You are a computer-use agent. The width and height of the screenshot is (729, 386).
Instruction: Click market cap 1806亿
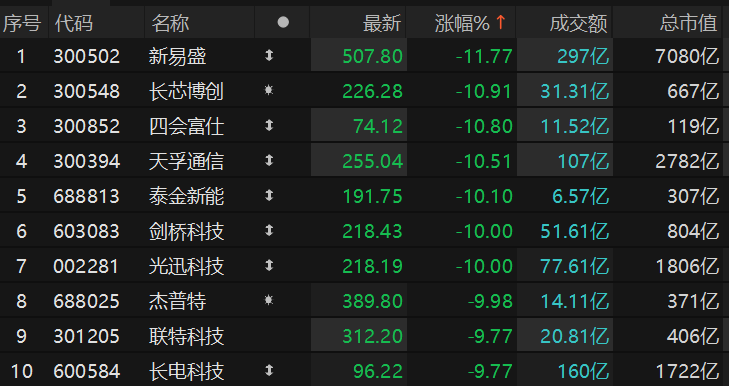pyautogui.click(x=687, y=266)
